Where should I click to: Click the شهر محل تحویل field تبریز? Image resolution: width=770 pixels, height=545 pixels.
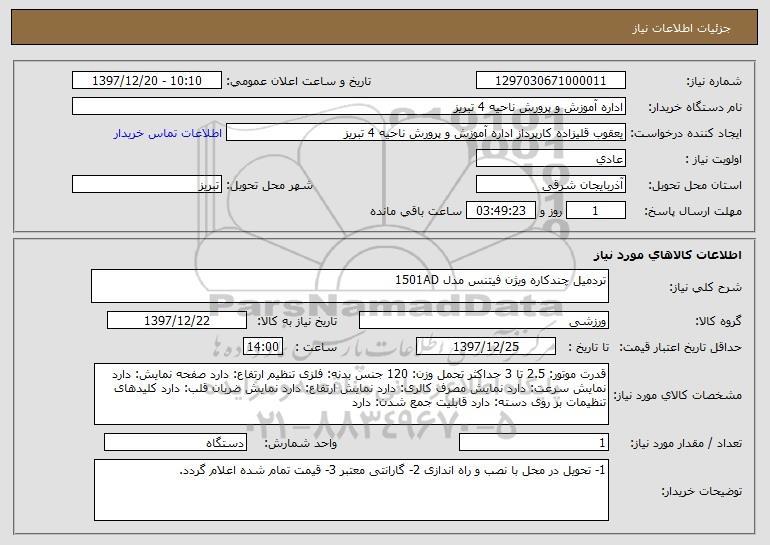(147, 185)
